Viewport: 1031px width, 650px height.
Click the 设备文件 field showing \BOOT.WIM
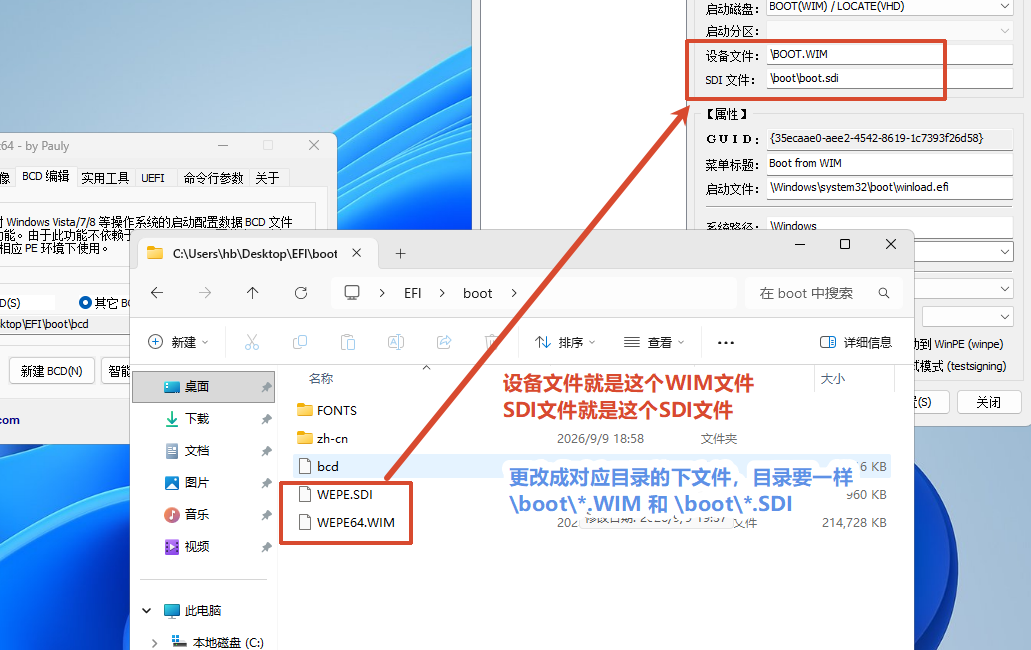890,55
